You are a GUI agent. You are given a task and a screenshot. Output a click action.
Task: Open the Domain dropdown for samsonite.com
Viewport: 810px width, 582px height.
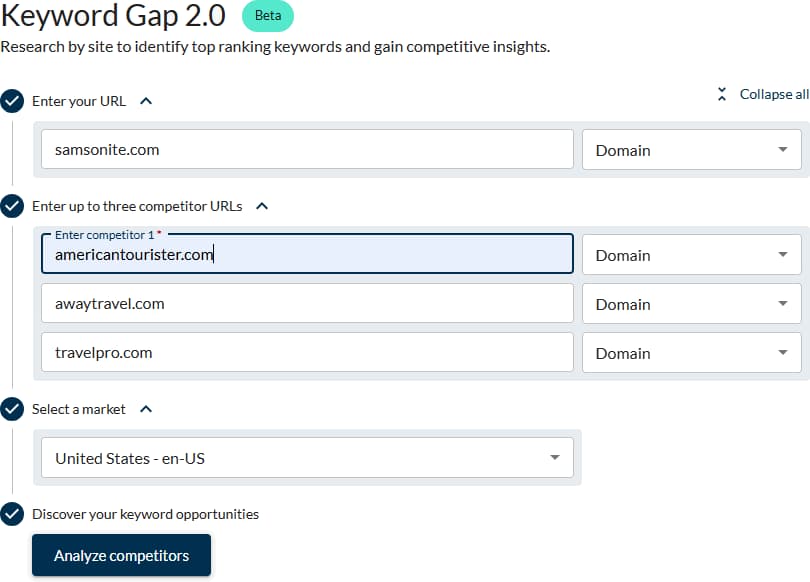[785, 150]
